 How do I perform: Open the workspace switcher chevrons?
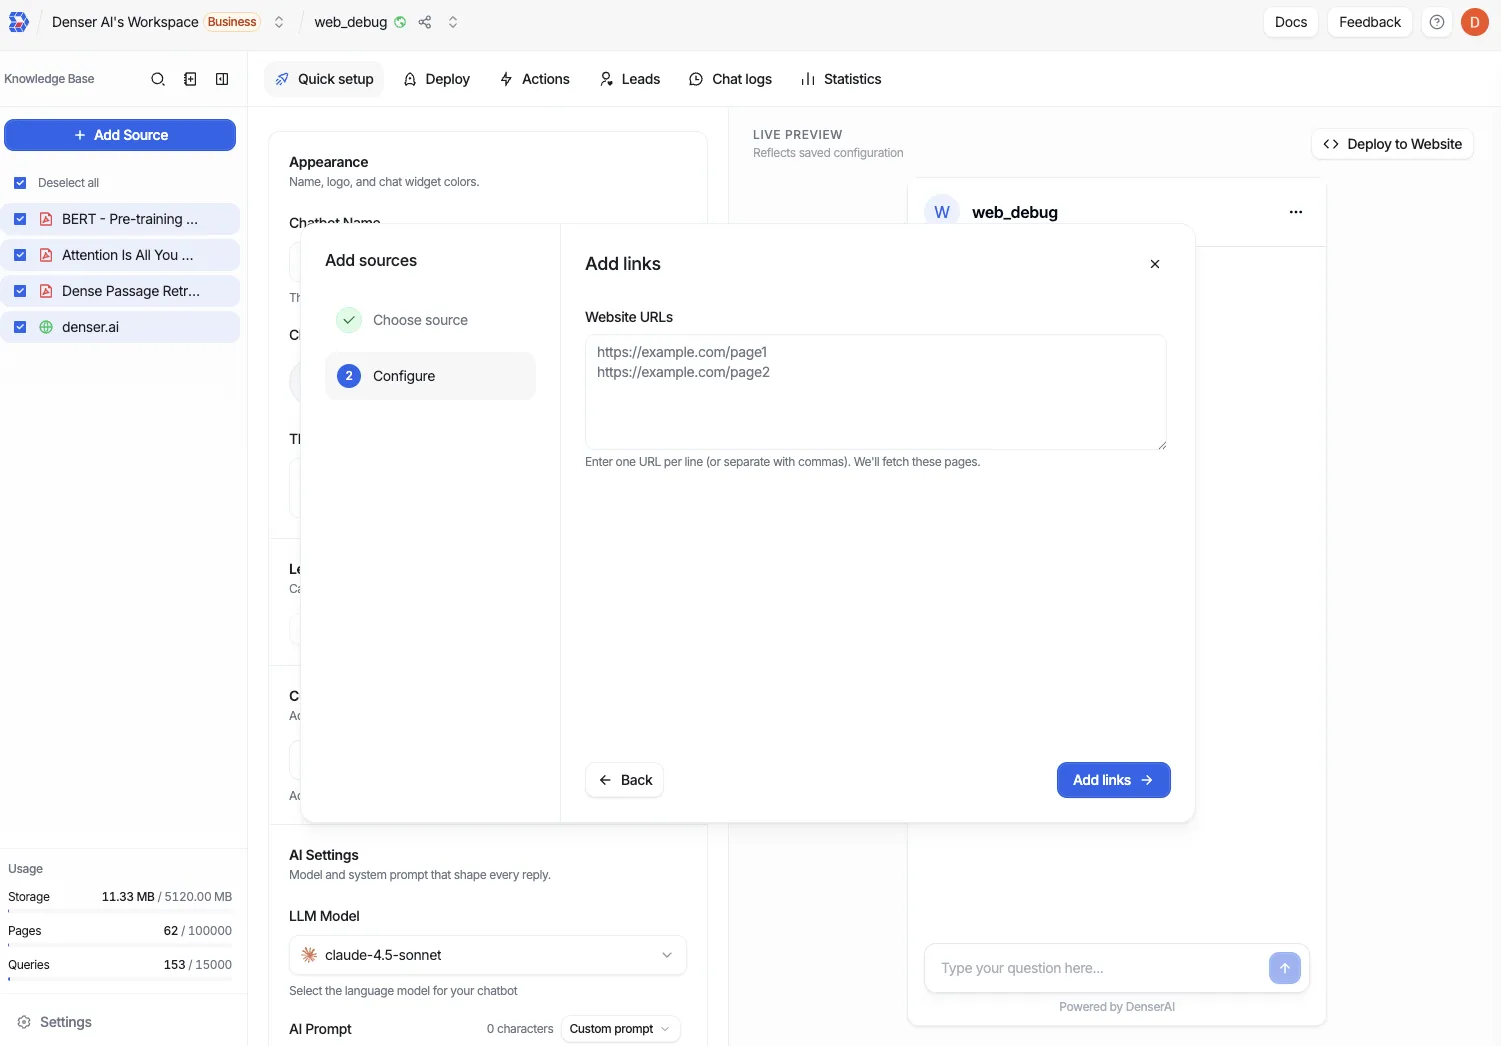(x=279, y=22)
